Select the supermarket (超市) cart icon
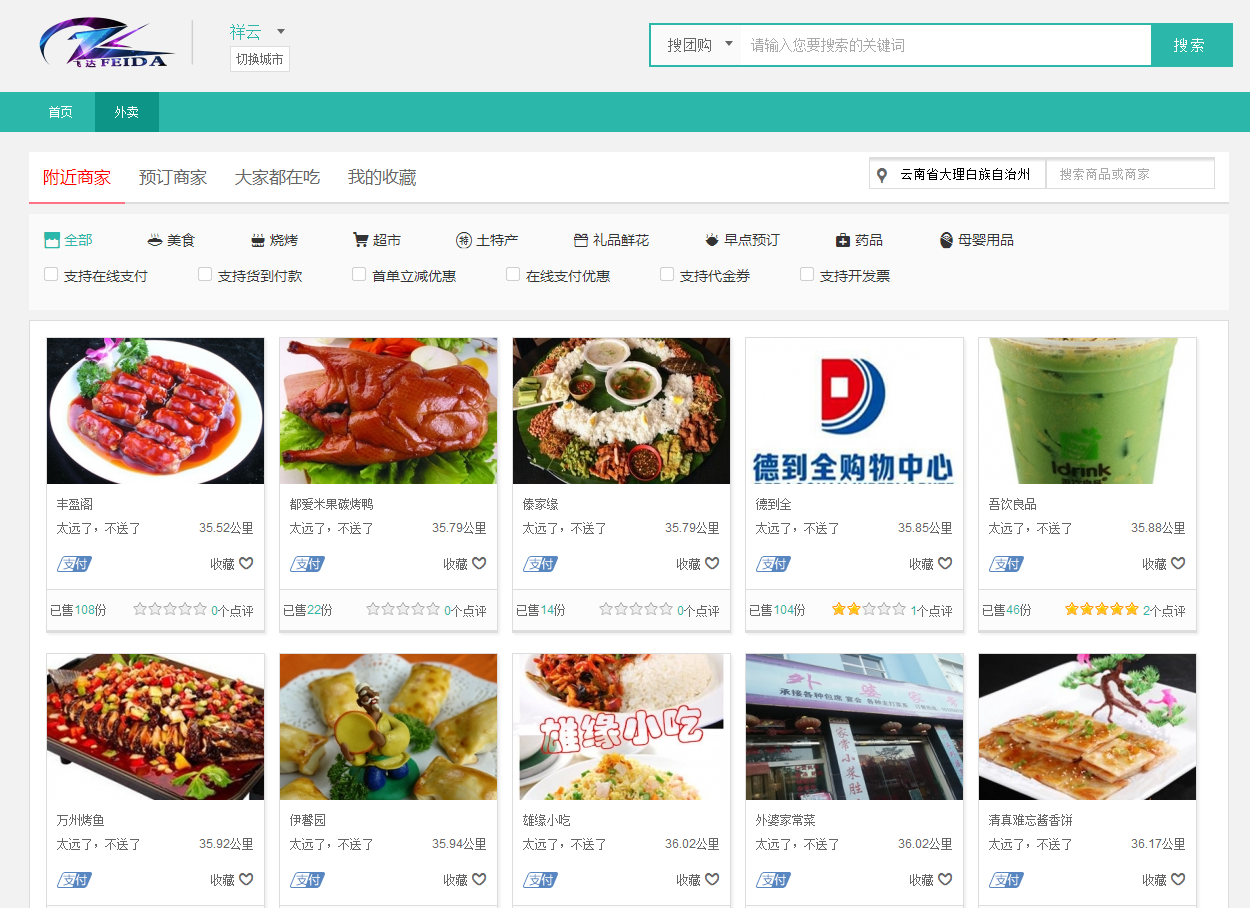The image size is (1250, 908). pyautogui.click(x=361, y=240)
